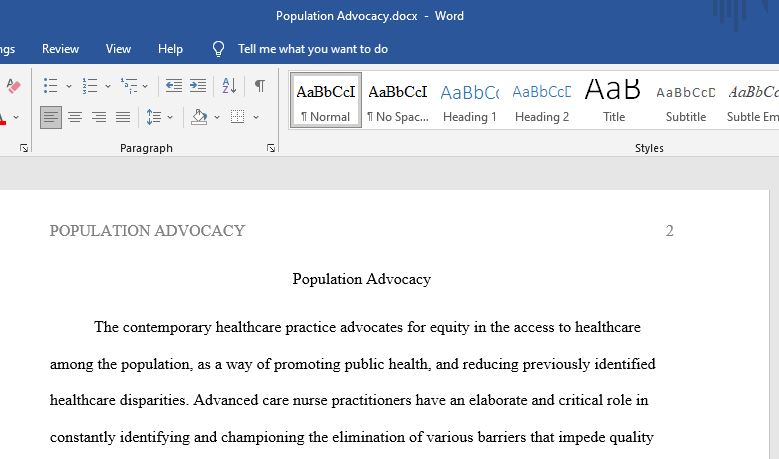Open the Font dialog launcher
Viewport: 779px width, 459px height.
click(x=23, y=148)
